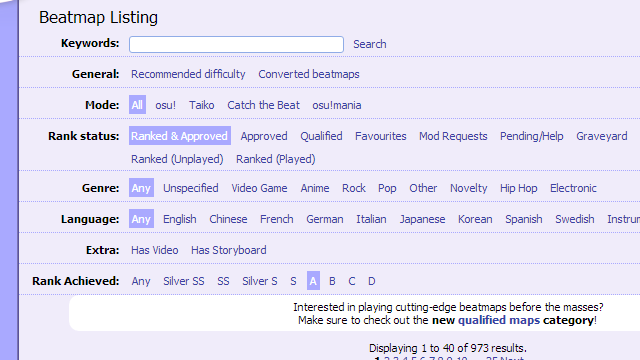This screenshot has width=640, height=360.
Task: Filter Rank Achieved by B
Action: (x=332, y=281)
